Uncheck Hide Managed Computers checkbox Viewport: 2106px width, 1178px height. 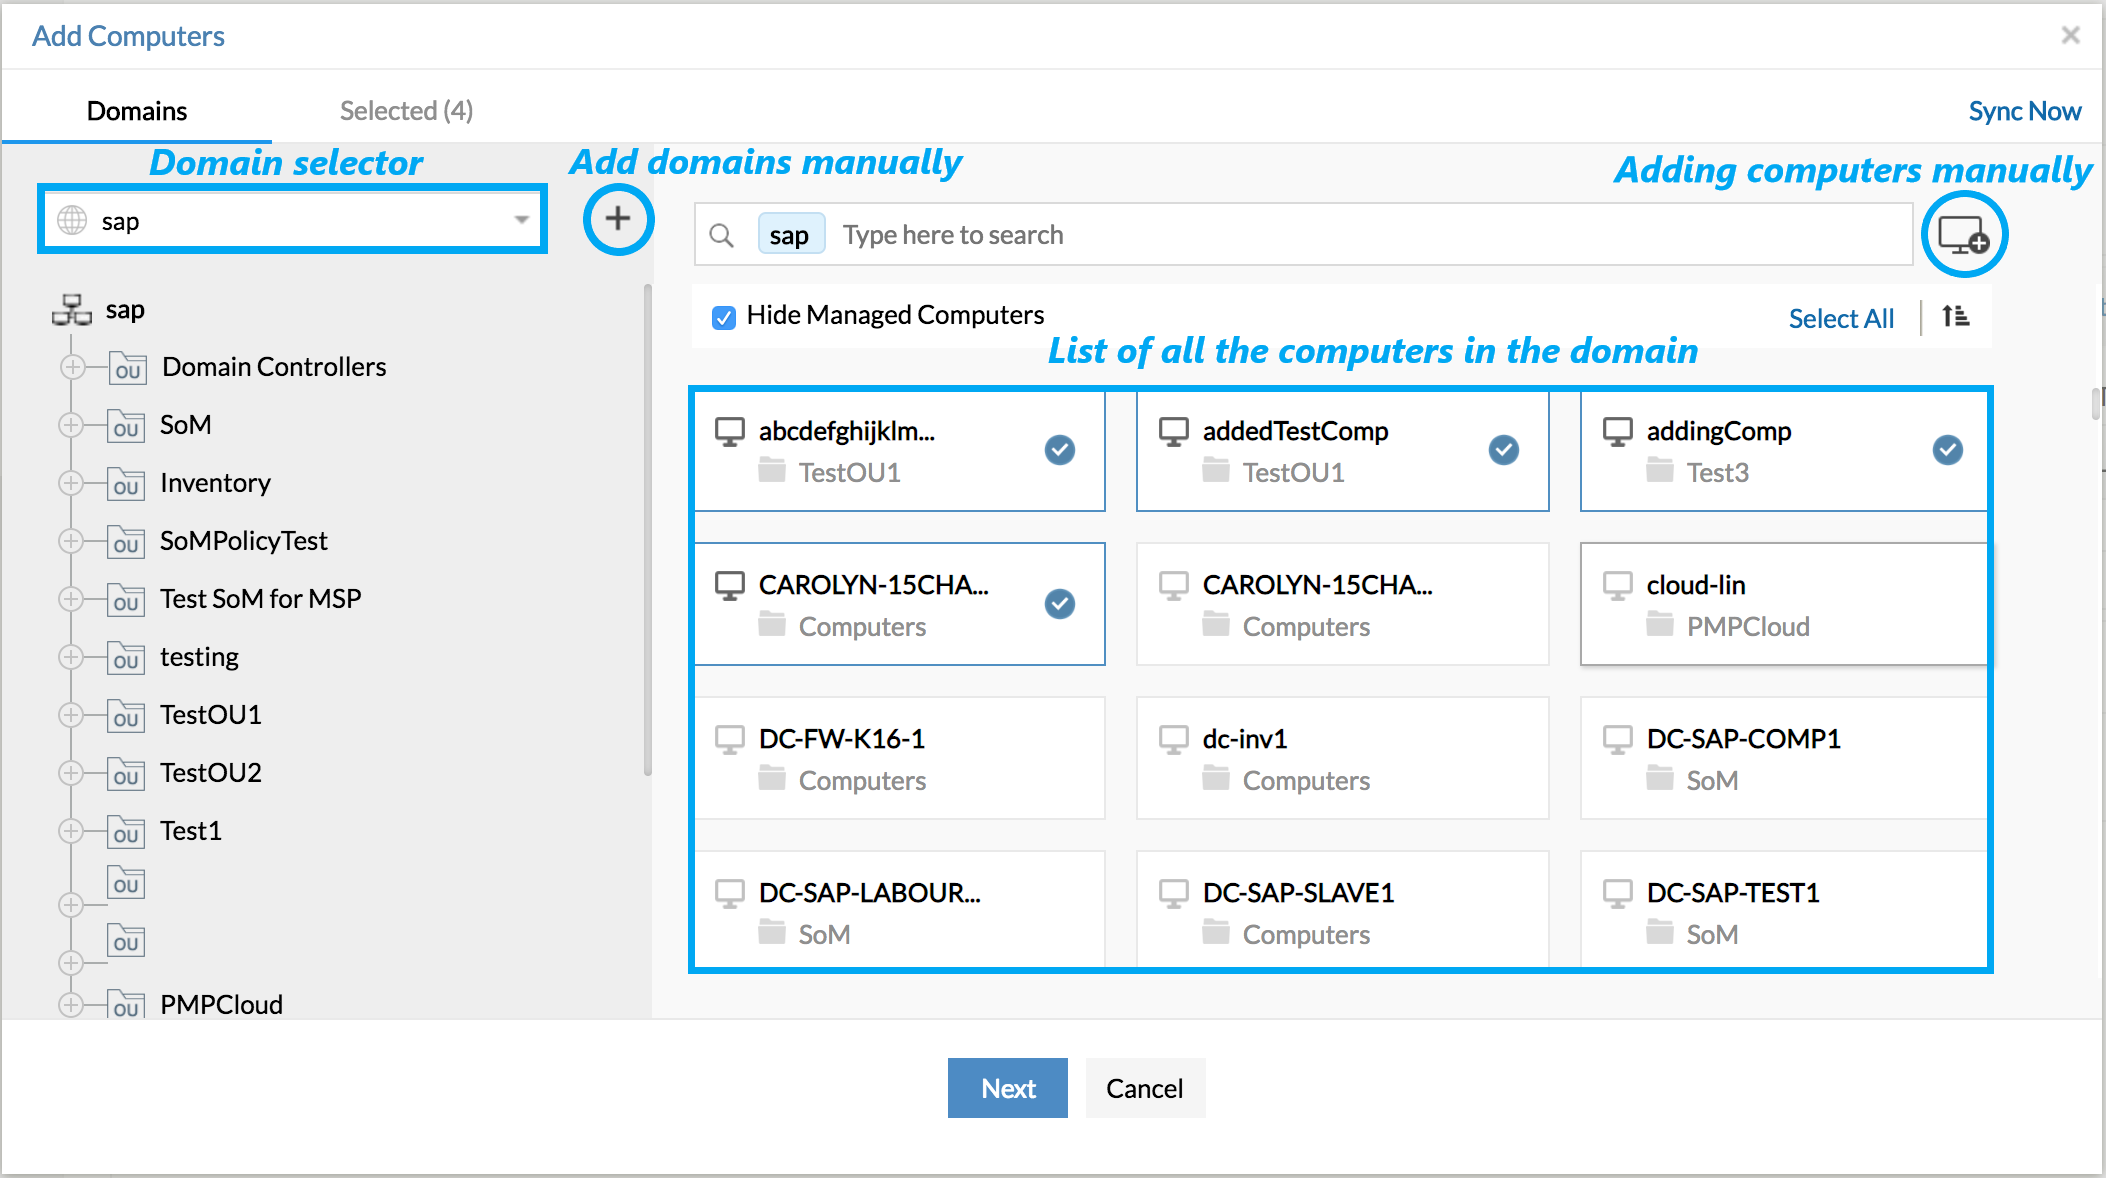click(724, 317)
